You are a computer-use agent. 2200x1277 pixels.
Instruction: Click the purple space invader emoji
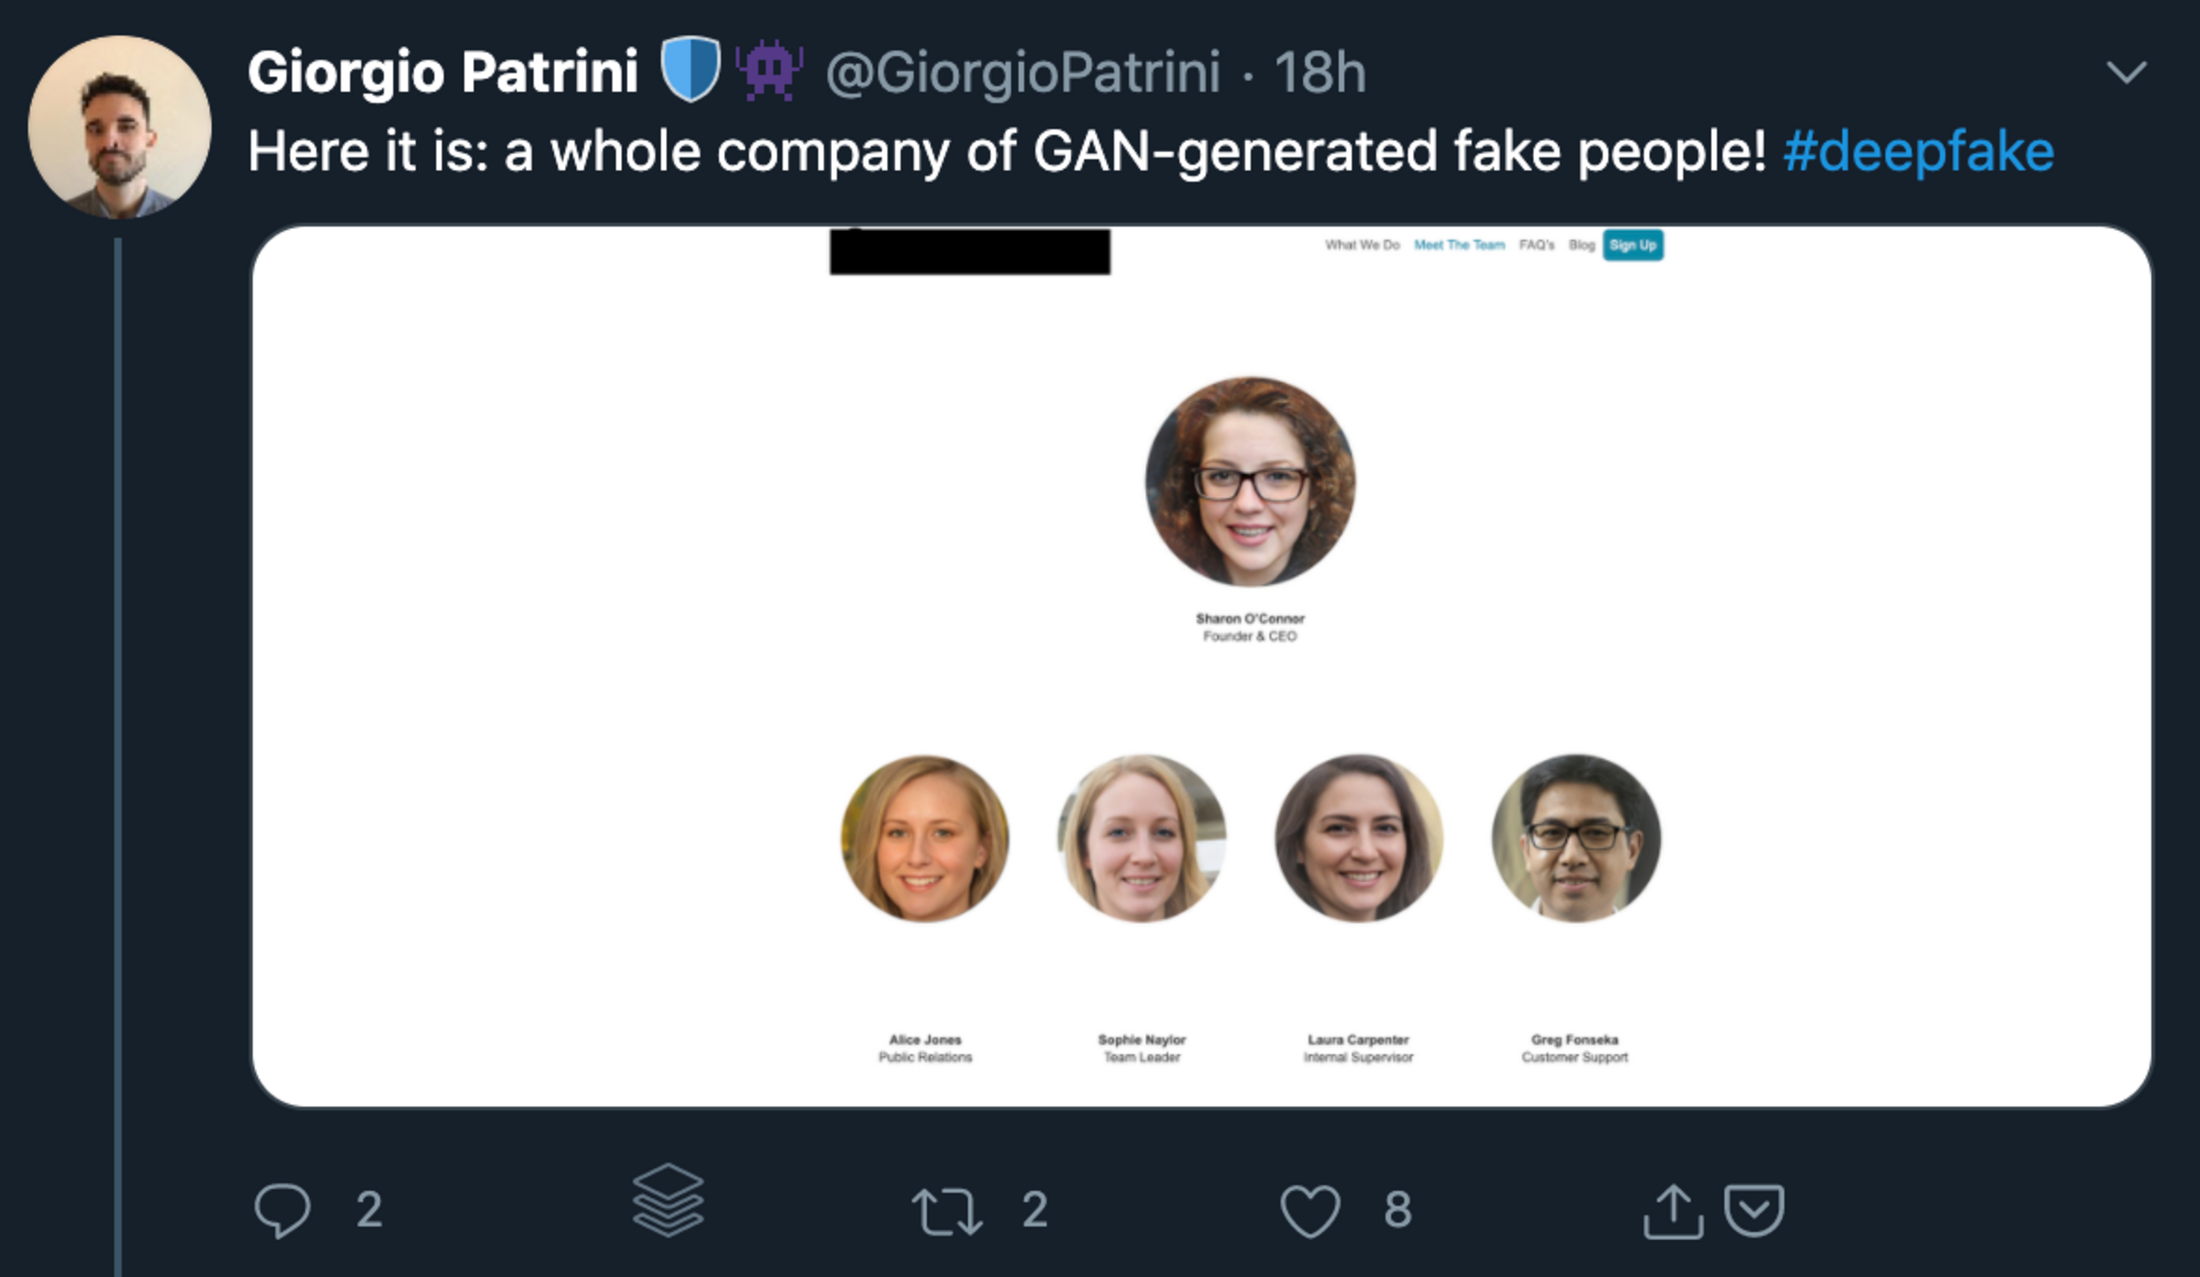[x=769, y=70]
